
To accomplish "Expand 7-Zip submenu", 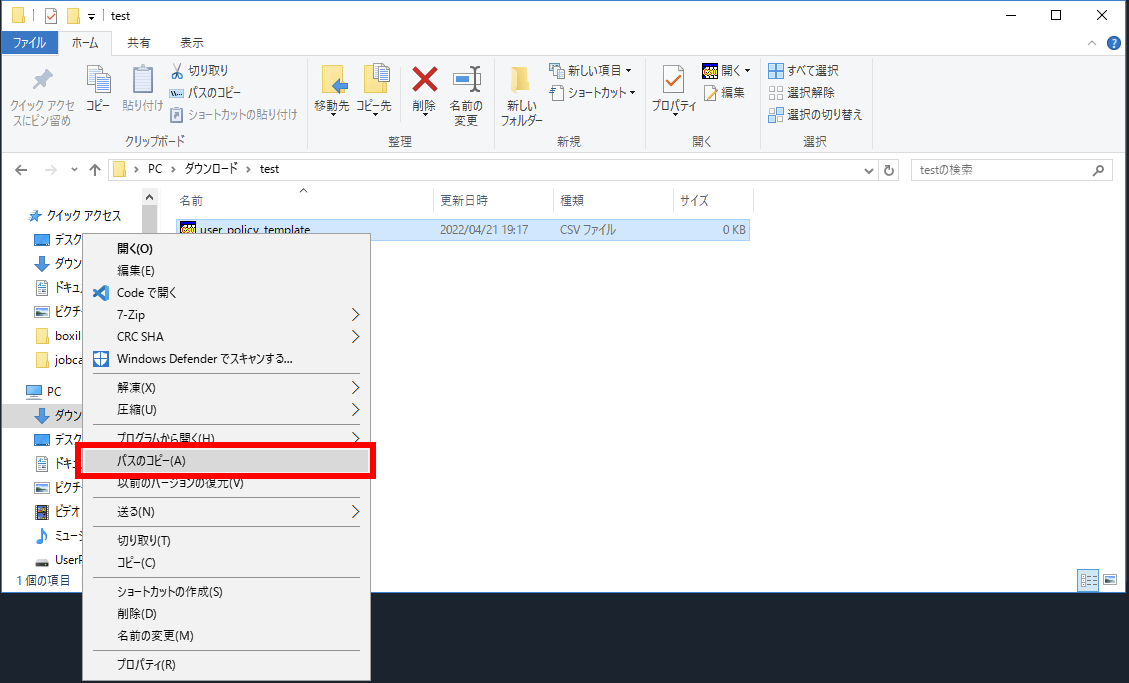I will [227, 315].
